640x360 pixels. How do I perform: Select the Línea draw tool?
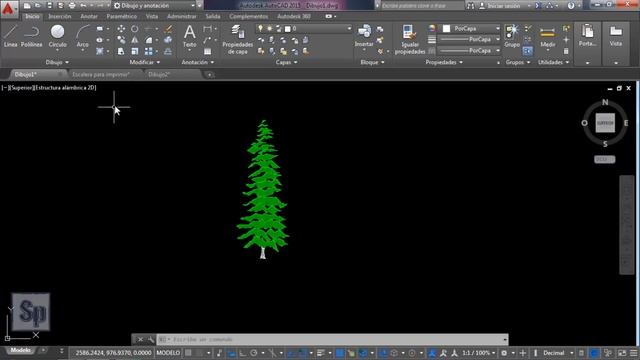coord(10,36)
